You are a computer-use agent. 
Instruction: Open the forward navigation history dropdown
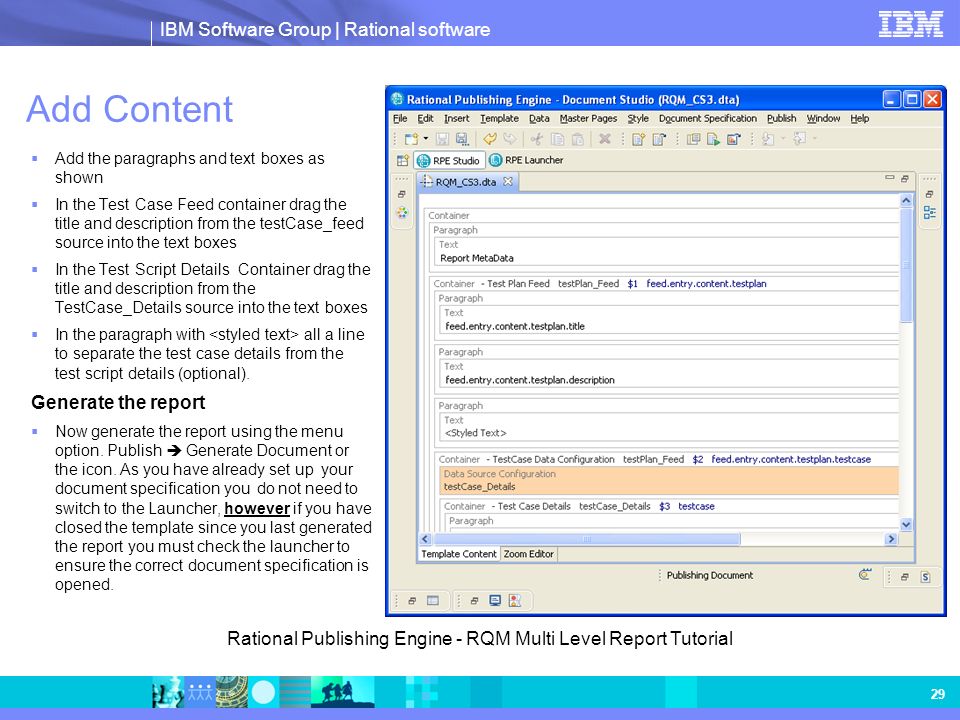coord(815,139)
